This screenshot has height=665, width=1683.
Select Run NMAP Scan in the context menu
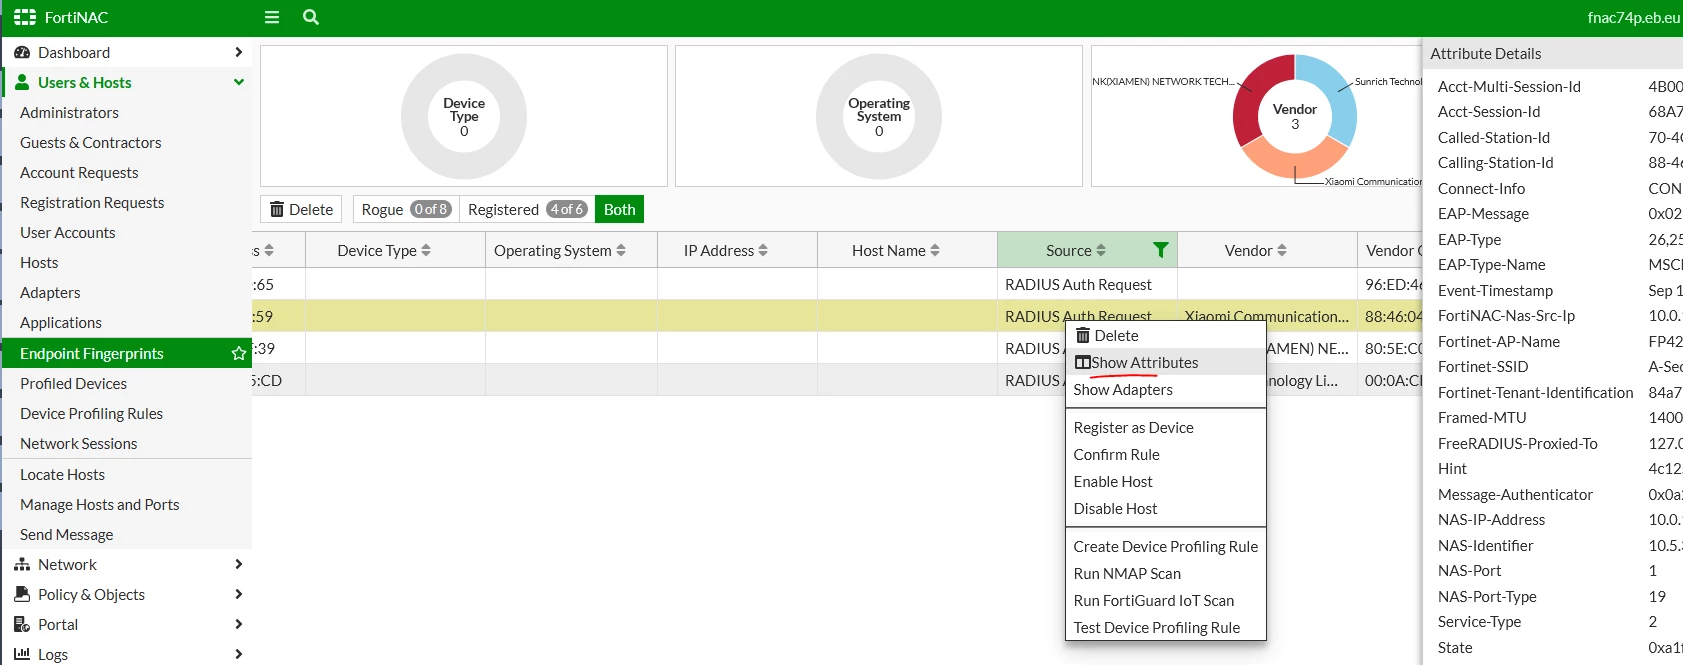click(x=1166, y=573)
